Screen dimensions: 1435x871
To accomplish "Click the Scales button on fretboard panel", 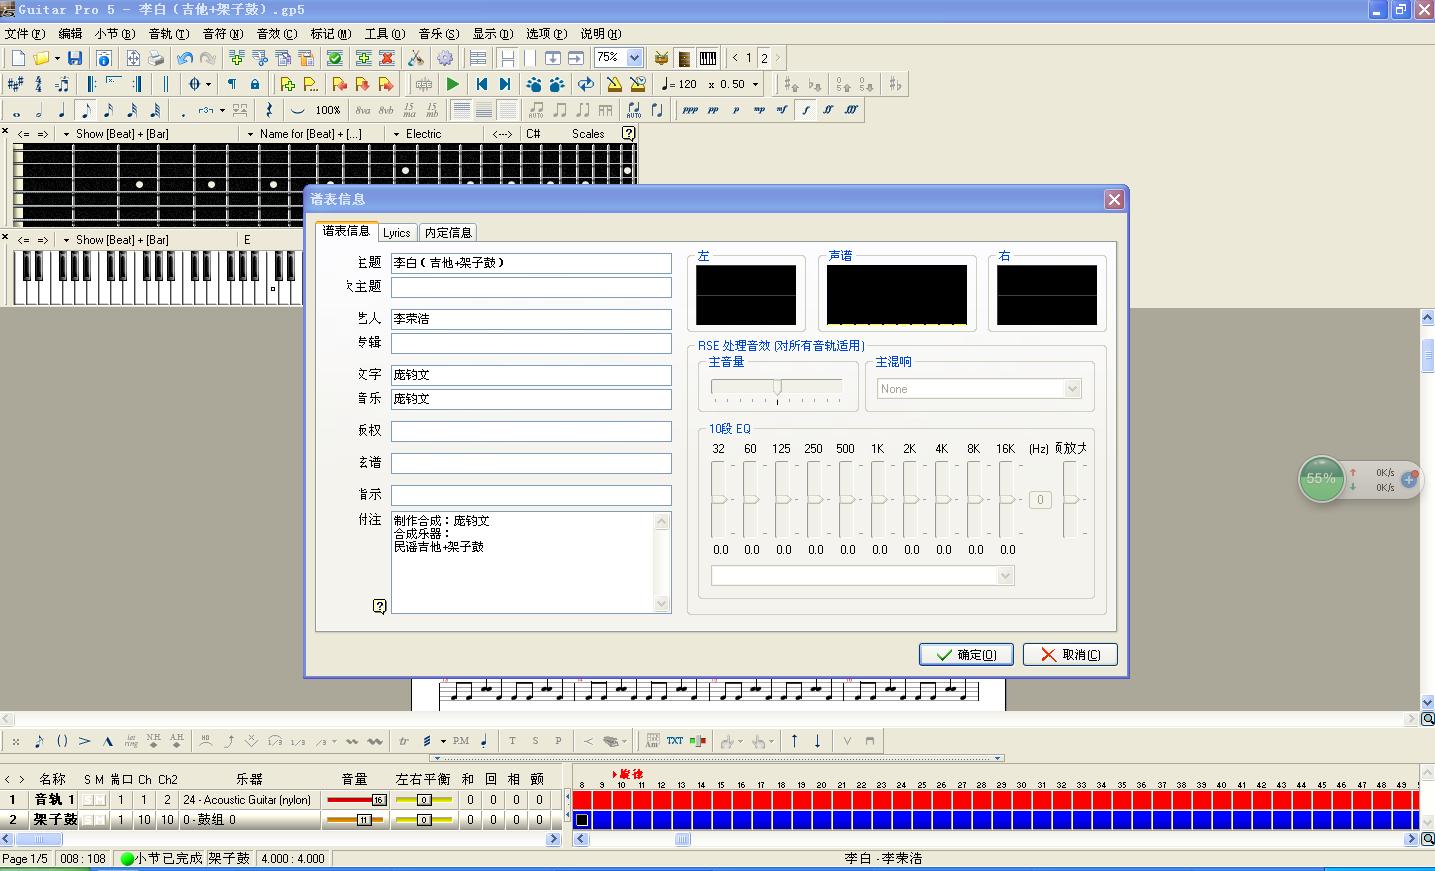I will click(588, 134).
